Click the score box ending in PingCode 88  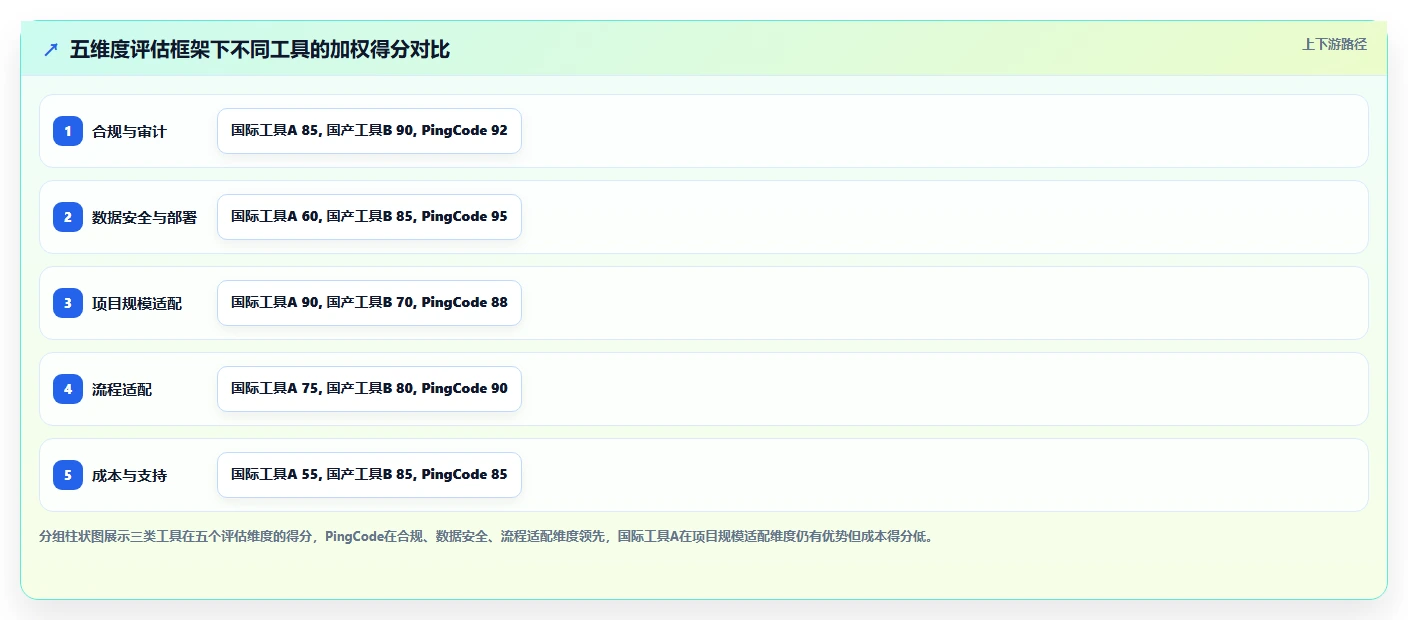click(369, 303)
